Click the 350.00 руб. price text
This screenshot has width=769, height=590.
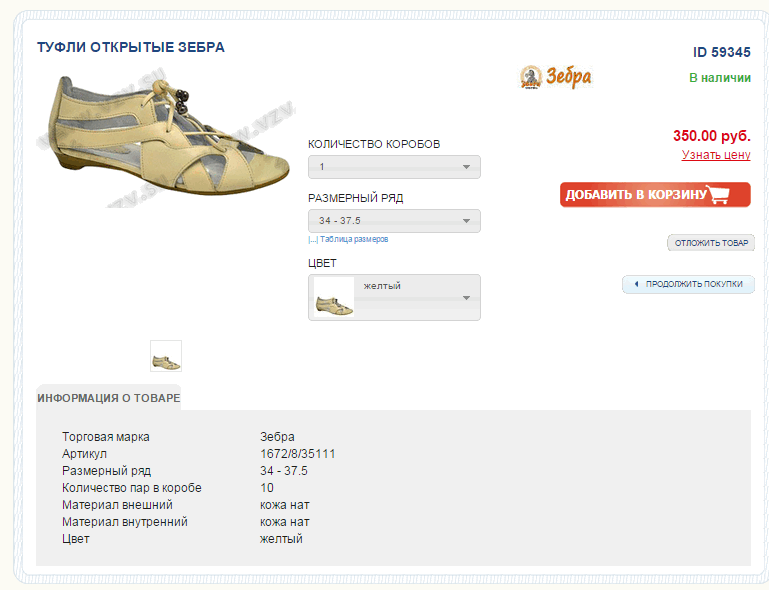pos(712,135)
